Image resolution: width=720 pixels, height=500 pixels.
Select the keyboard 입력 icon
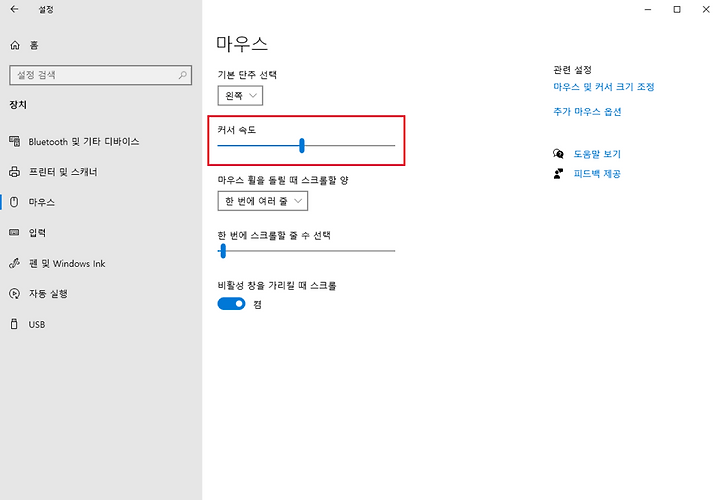point(14,232)
